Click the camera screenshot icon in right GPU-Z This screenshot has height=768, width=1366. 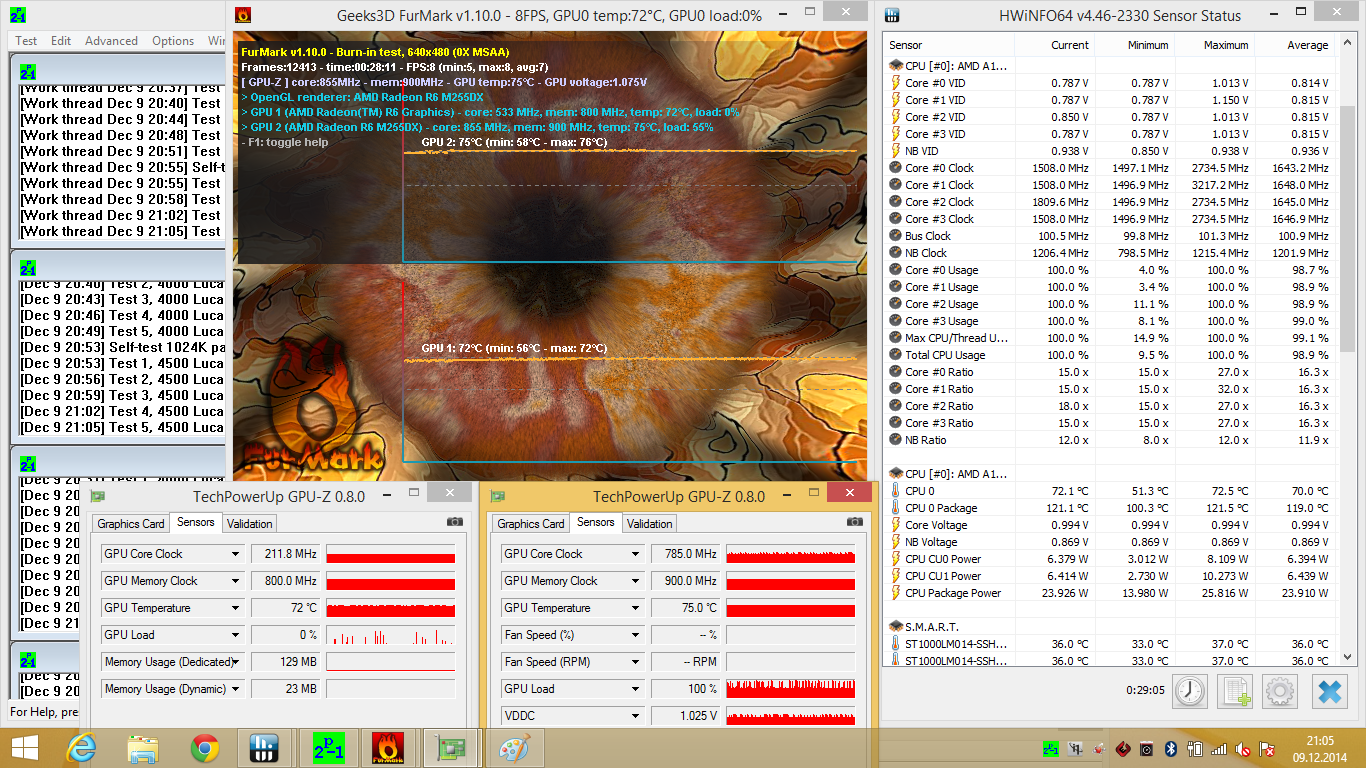[855, 522]
